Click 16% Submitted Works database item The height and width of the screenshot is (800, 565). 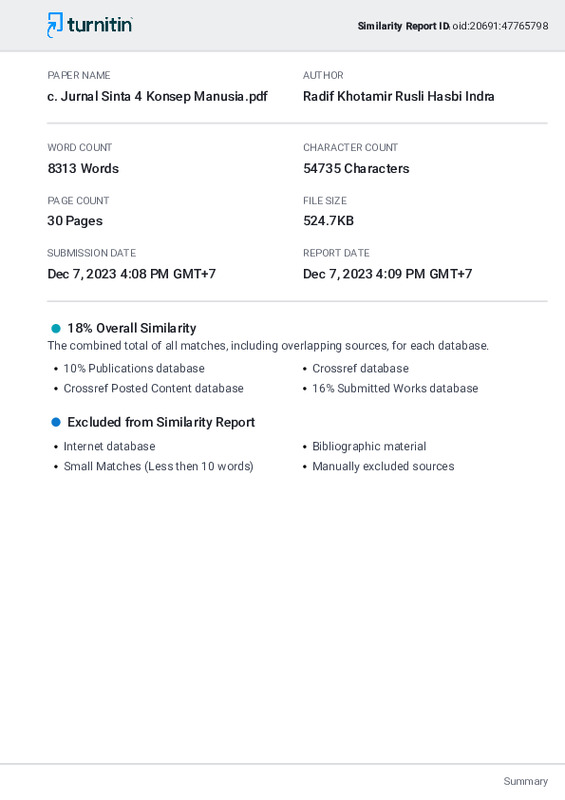pyautogui.click(x=395, y=388)
